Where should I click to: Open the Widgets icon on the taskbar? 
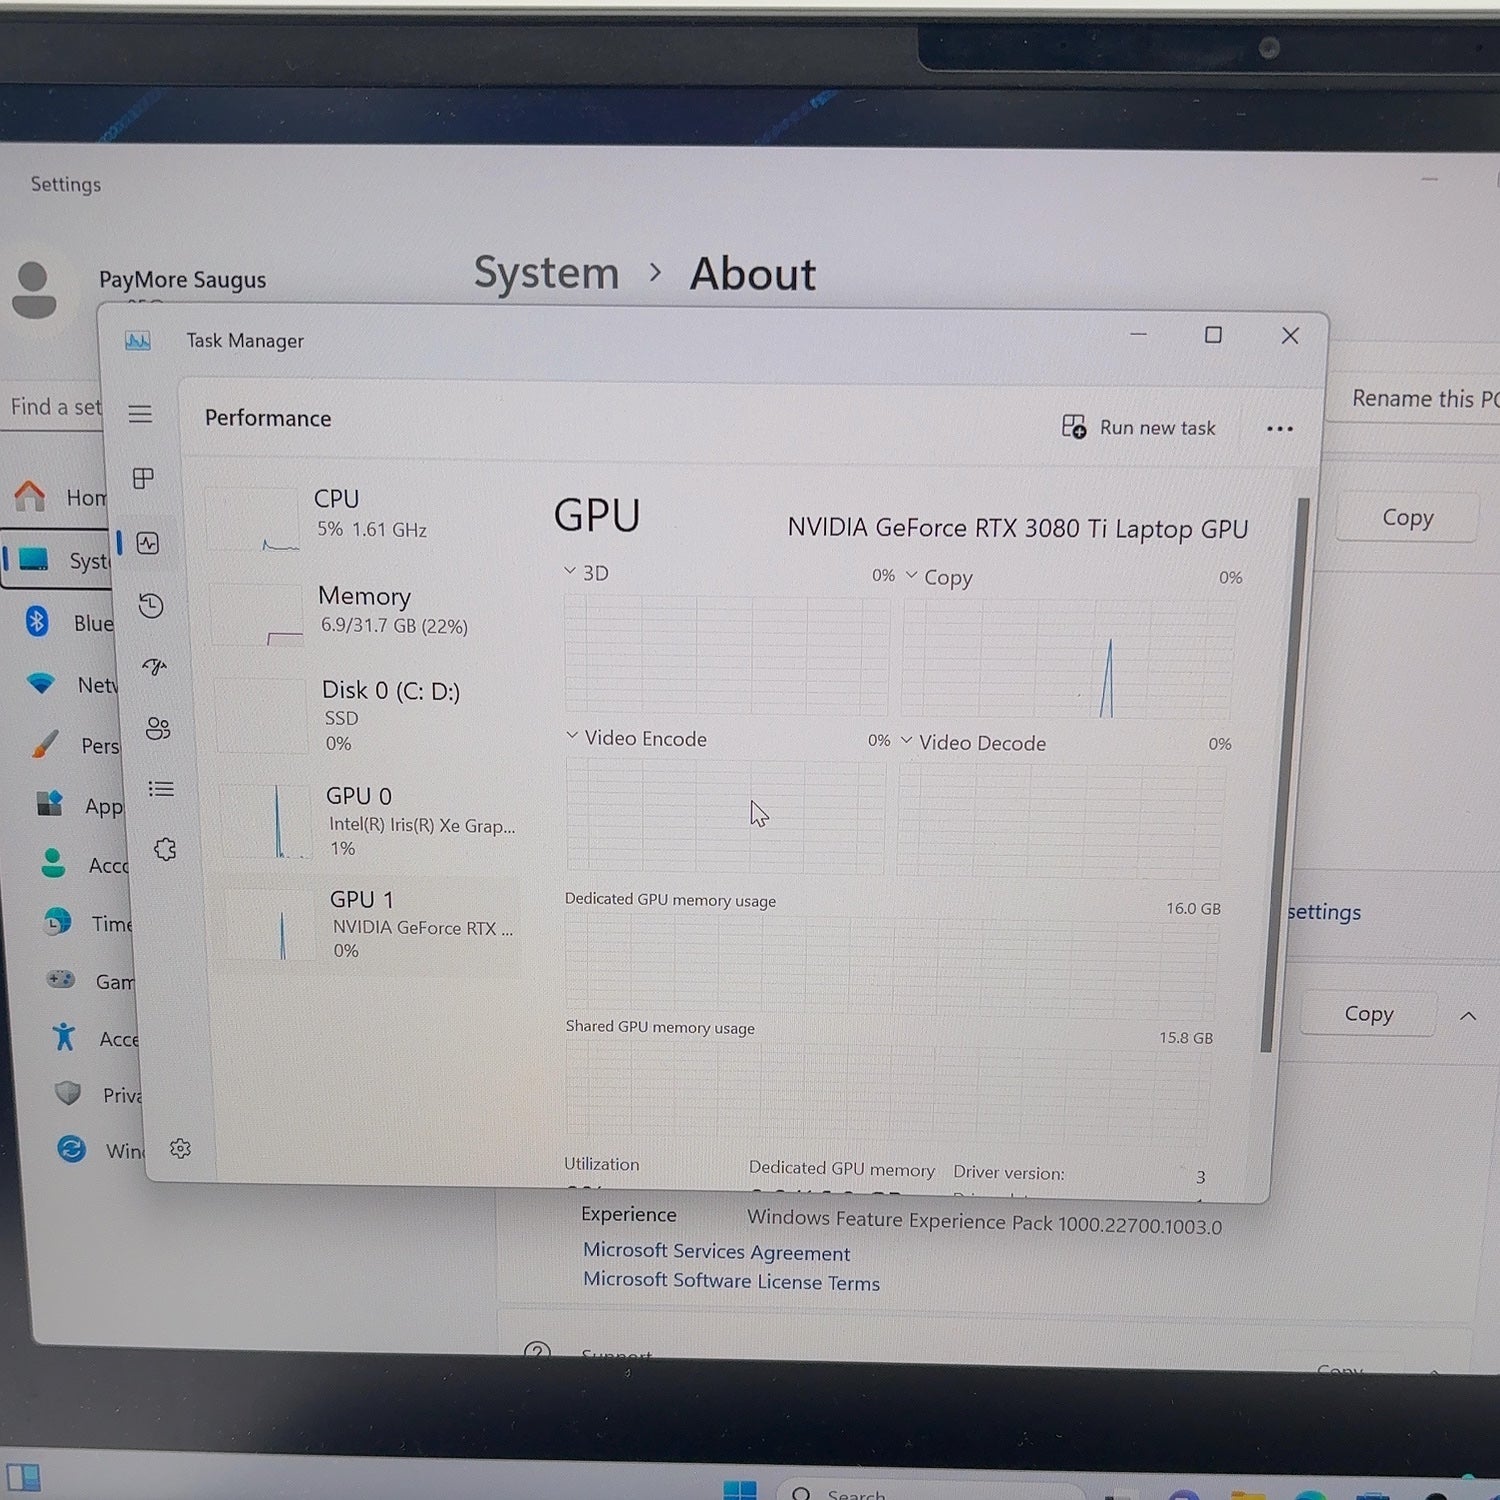23,1478
